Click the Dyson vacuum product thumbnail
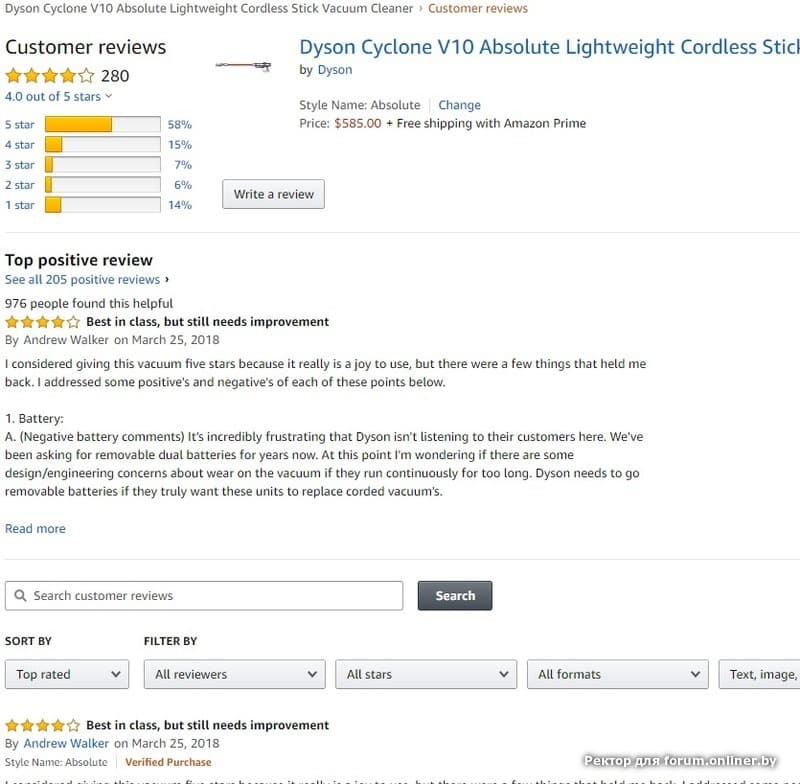This screenshot has width=800, height=784. point(244,67)
